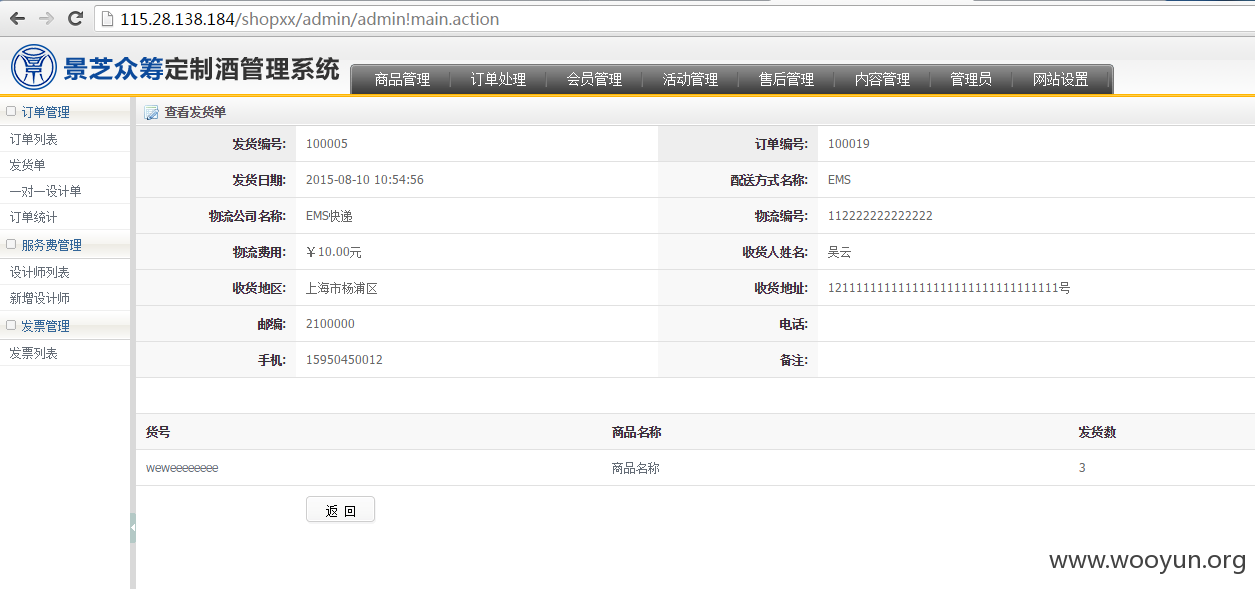
Task: Click the shipped quantity 3
Action: (1082, 468)
